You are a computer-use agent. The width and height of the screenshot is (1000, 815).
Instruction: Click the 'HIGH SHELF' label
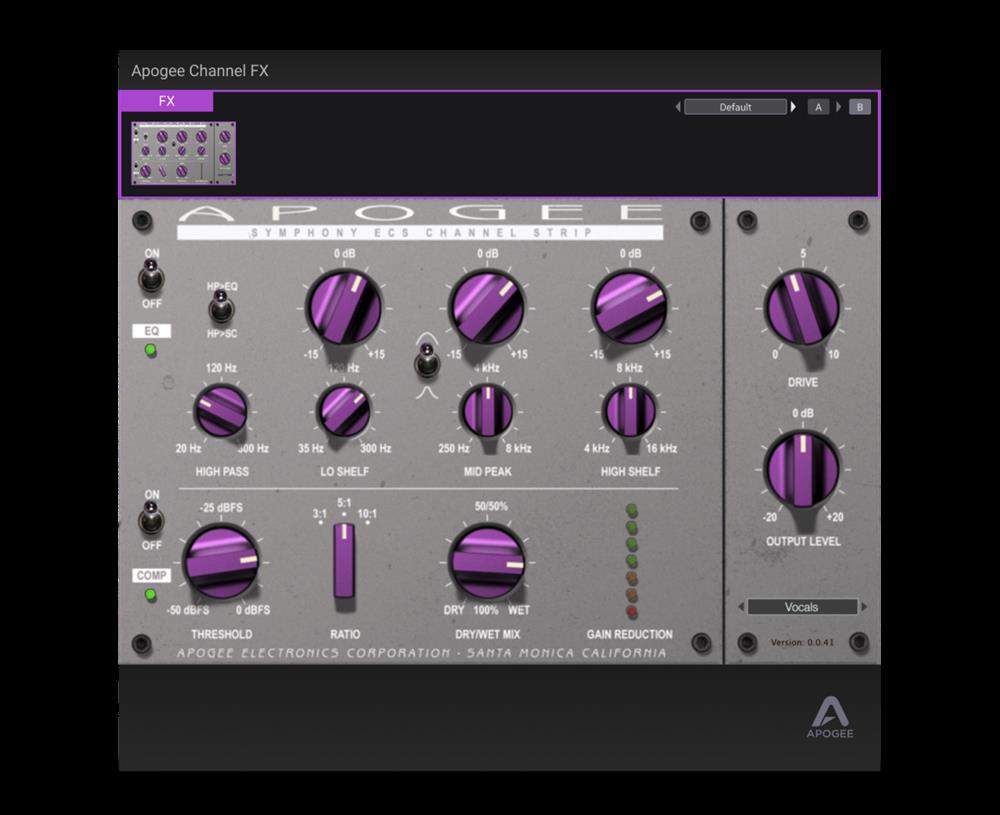(630, 472)
